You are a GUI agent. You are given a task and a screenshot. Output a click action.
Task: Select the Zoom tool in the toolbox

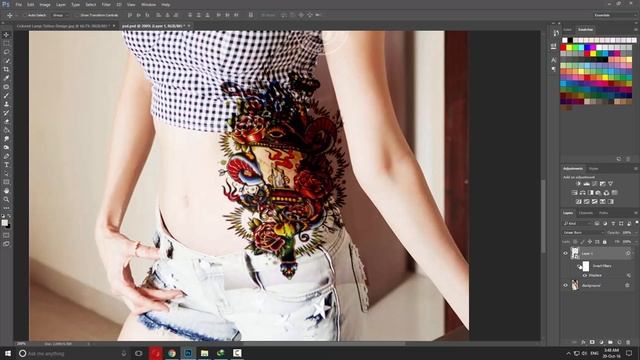pos(6,199)
